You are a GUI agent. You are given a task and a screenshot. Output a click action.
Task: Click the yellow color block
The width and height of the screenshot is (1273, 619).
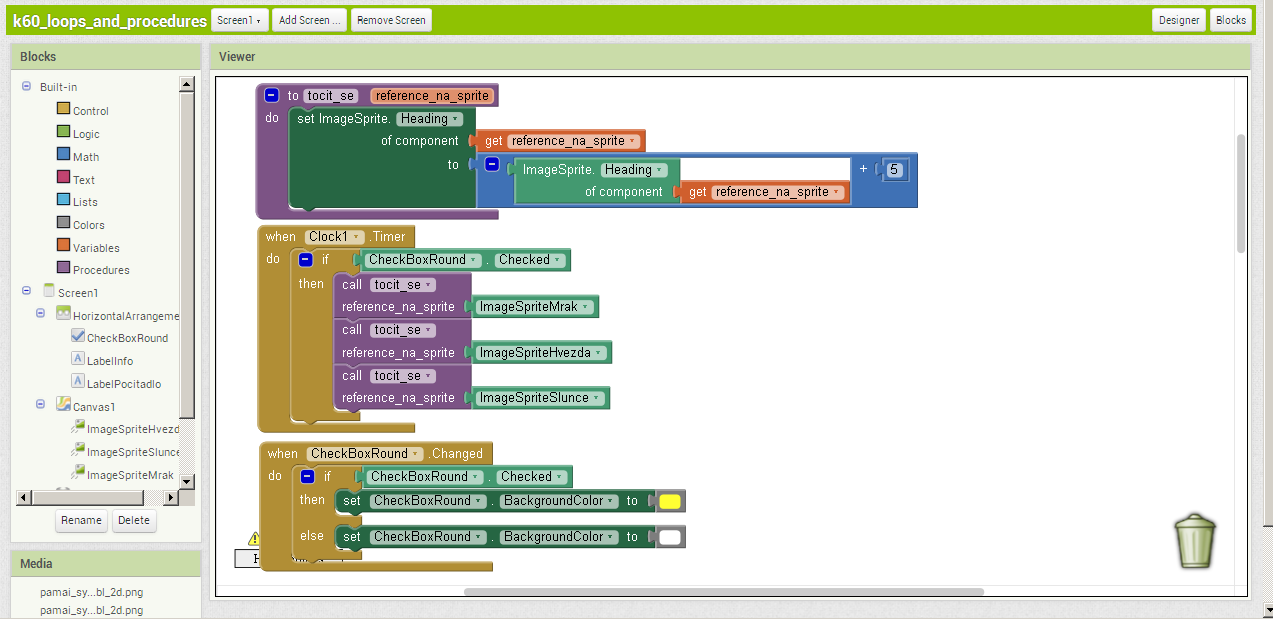click(670, 502)
